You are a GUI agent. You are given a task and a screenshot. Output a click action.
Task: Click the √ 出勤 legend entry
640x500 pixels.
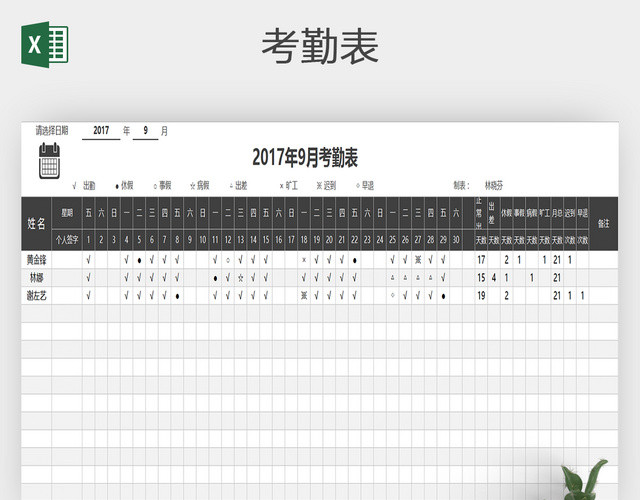coord(84,186)
